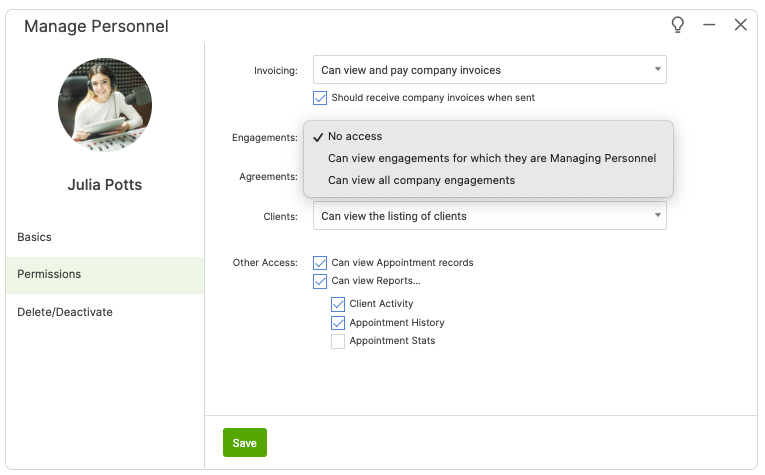Choose engagements for Managing Personnel option
Screen dimensions: 765x475
[491, 158]
